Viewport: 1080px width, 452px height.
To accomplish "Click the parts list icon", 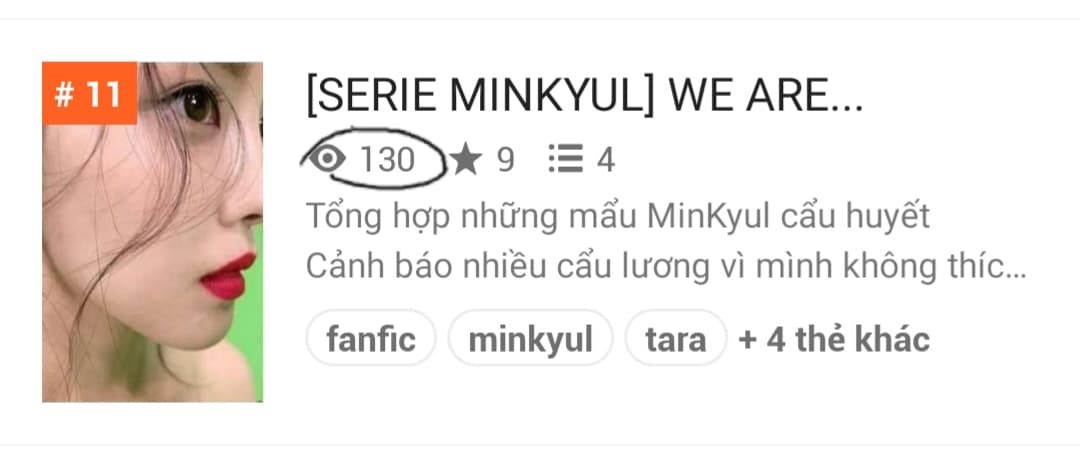I will point(566,159).
